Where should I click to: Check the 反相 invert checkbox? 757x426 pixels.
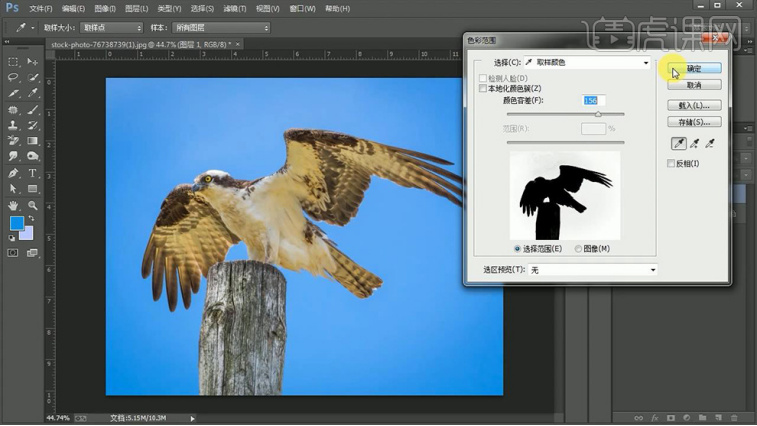coord(671,164)
